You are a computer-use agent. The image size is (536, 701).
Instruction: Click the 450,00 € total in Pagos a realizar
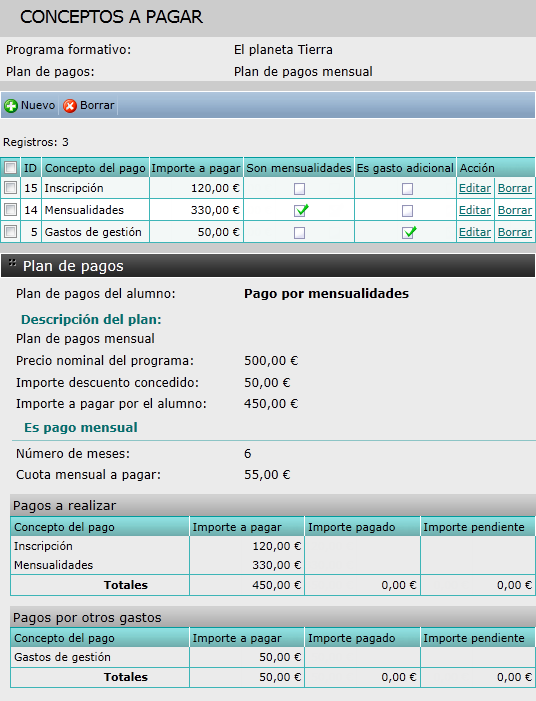pyautogui.click(x=276, y=585)
